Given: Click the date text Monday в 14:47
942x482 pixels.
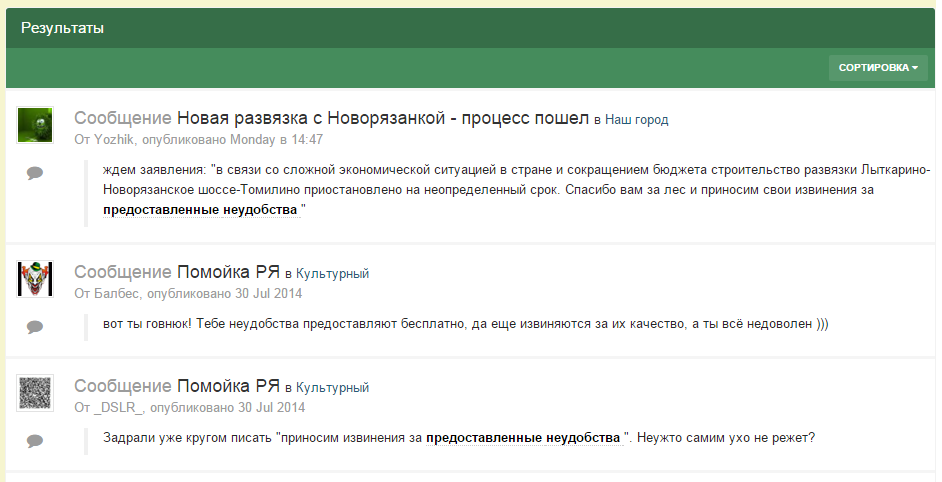Looking at the screenshot, I should click(276, 139).
